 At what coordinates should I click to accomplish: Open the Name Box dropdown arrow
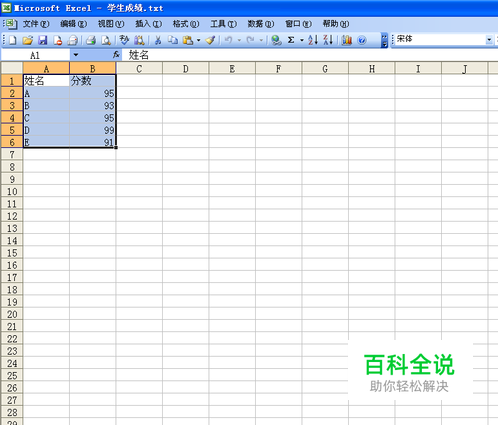76,55
